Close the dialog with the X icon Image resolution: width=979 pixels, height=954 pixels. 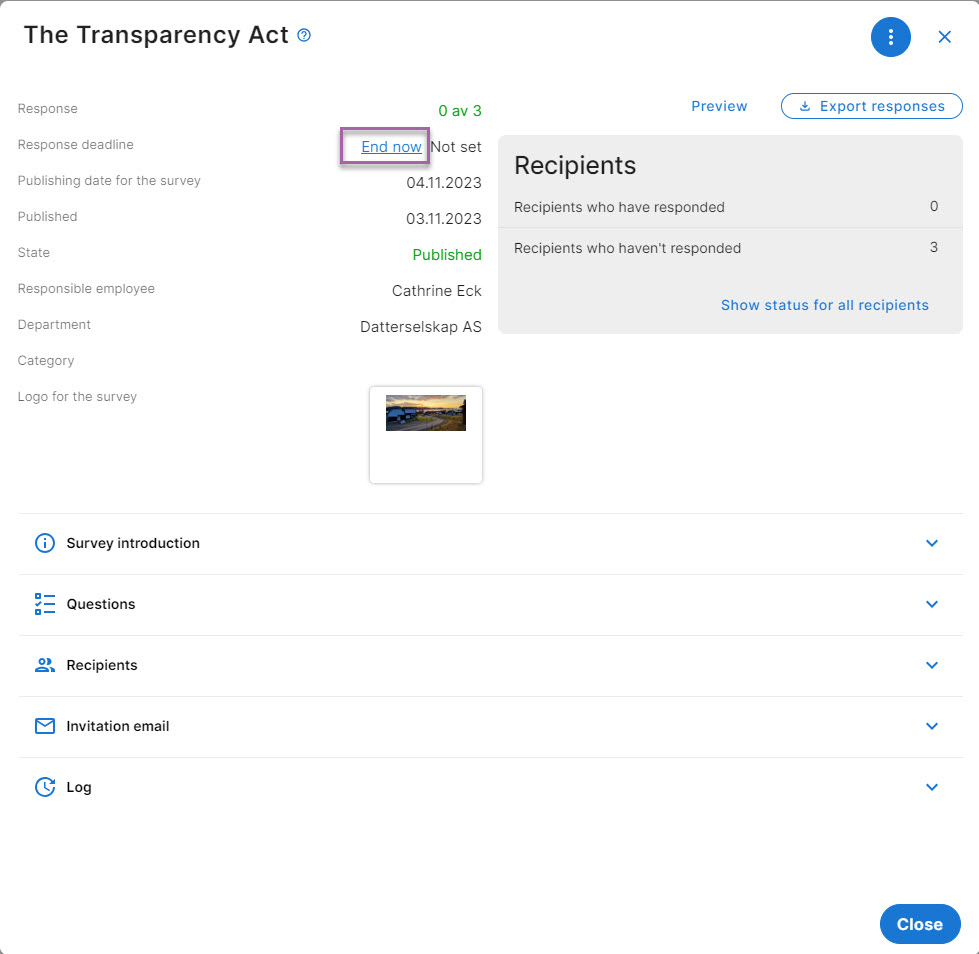pos(944,37)
